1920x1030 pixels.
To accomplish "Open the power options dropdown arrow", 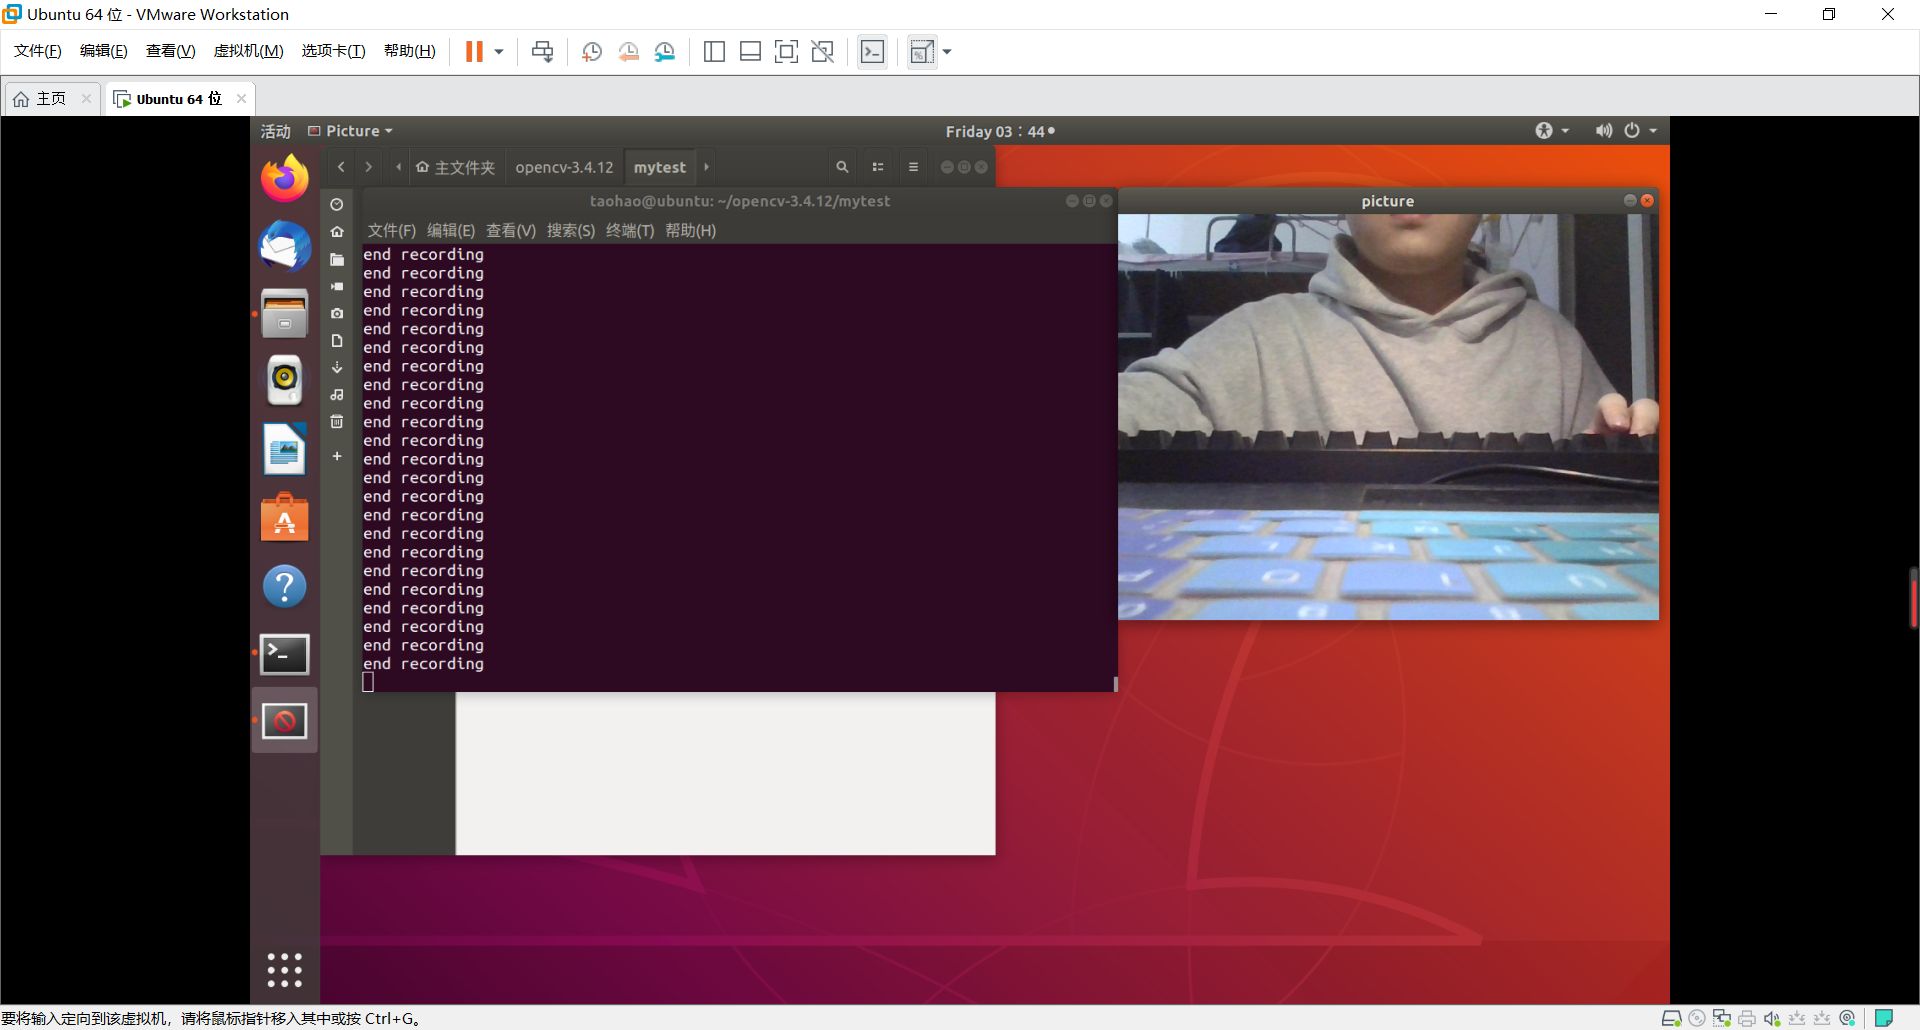I will coord(499,52).
